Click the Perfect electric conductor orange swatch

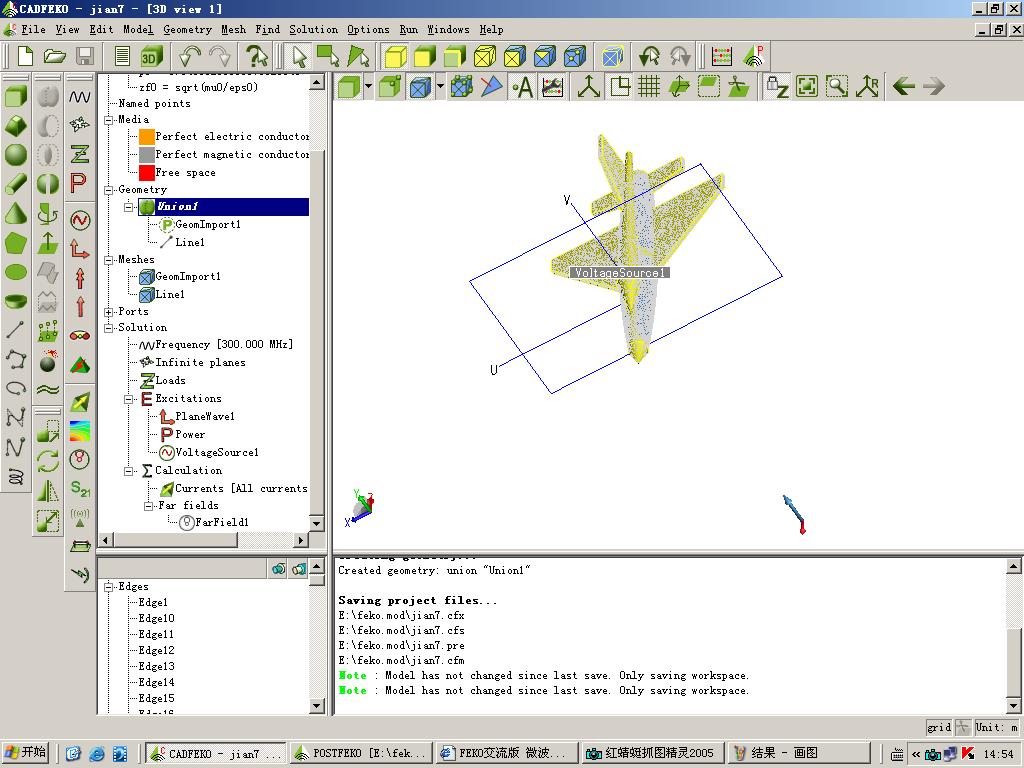point(147,136)
